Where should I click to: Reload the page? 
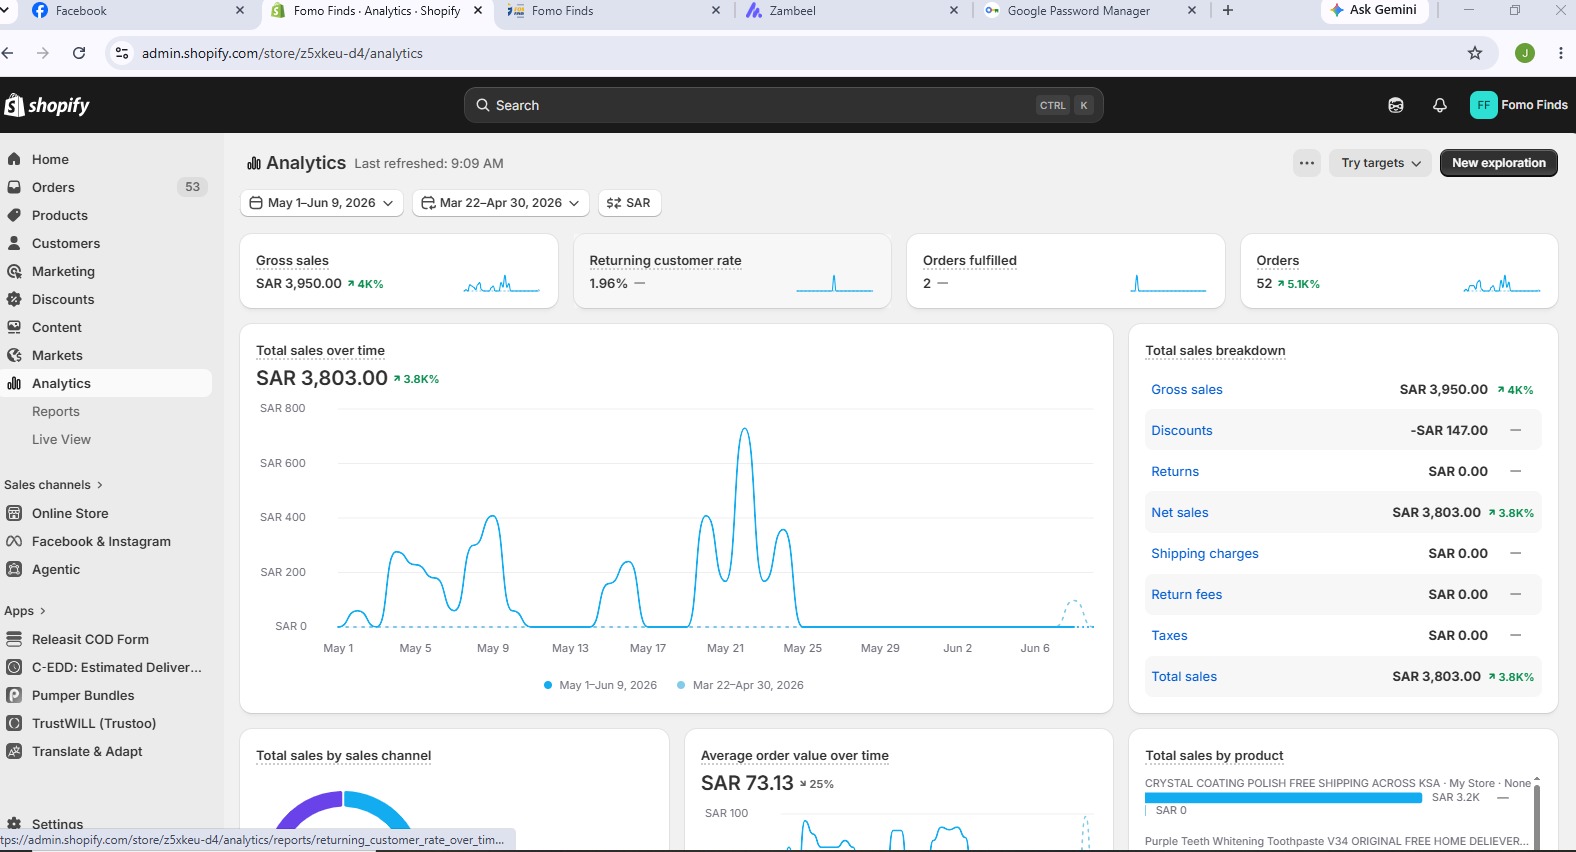pos(79,53)
